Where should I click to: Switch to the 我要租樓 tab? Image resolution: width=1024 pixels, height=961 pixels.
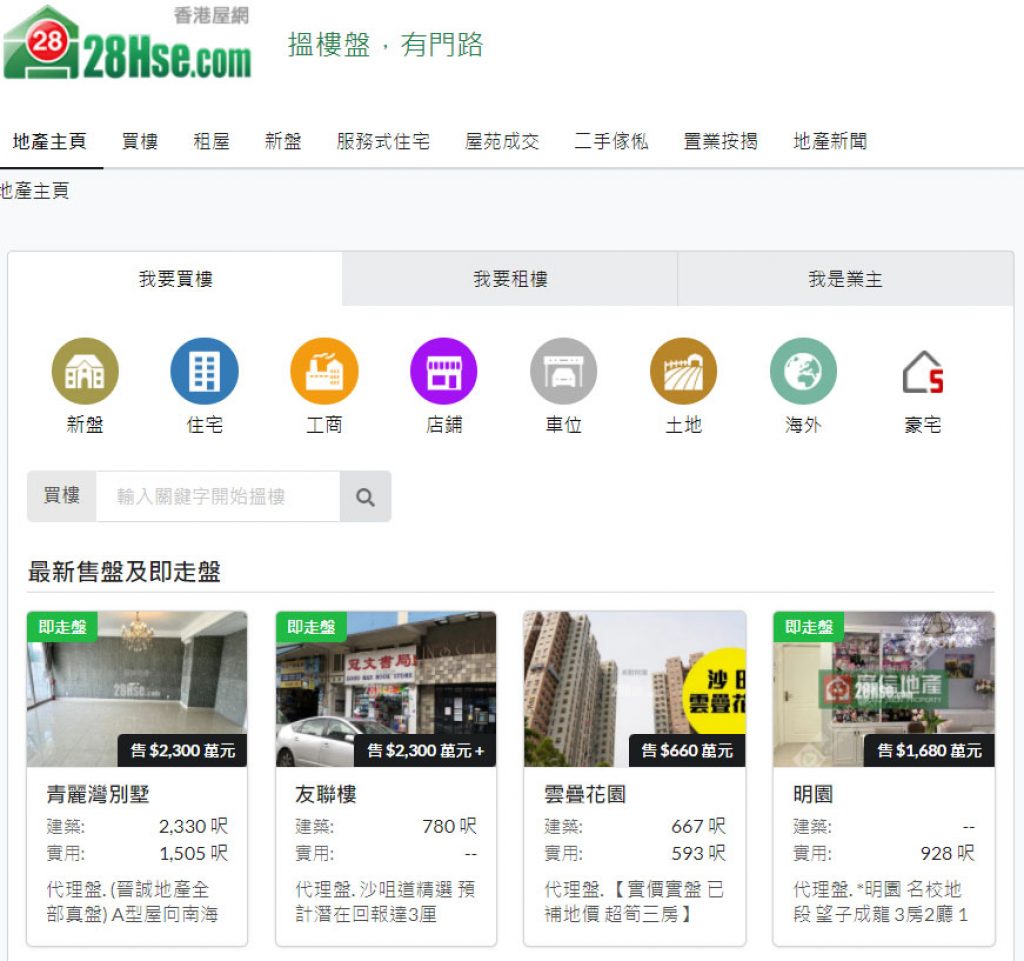click(x=510, y=279)
